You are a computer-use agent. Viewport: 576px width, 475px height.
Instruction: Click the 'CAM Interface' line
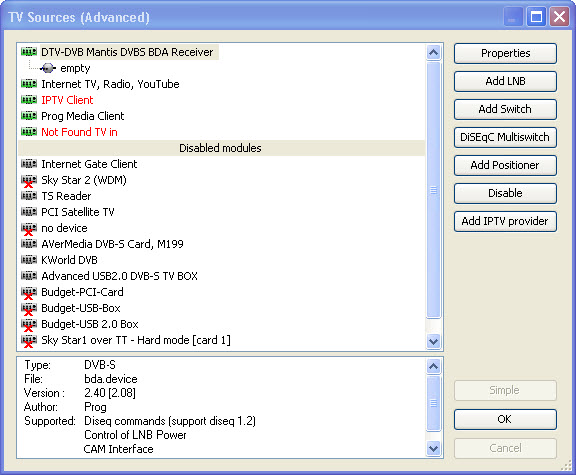[118, 449]
